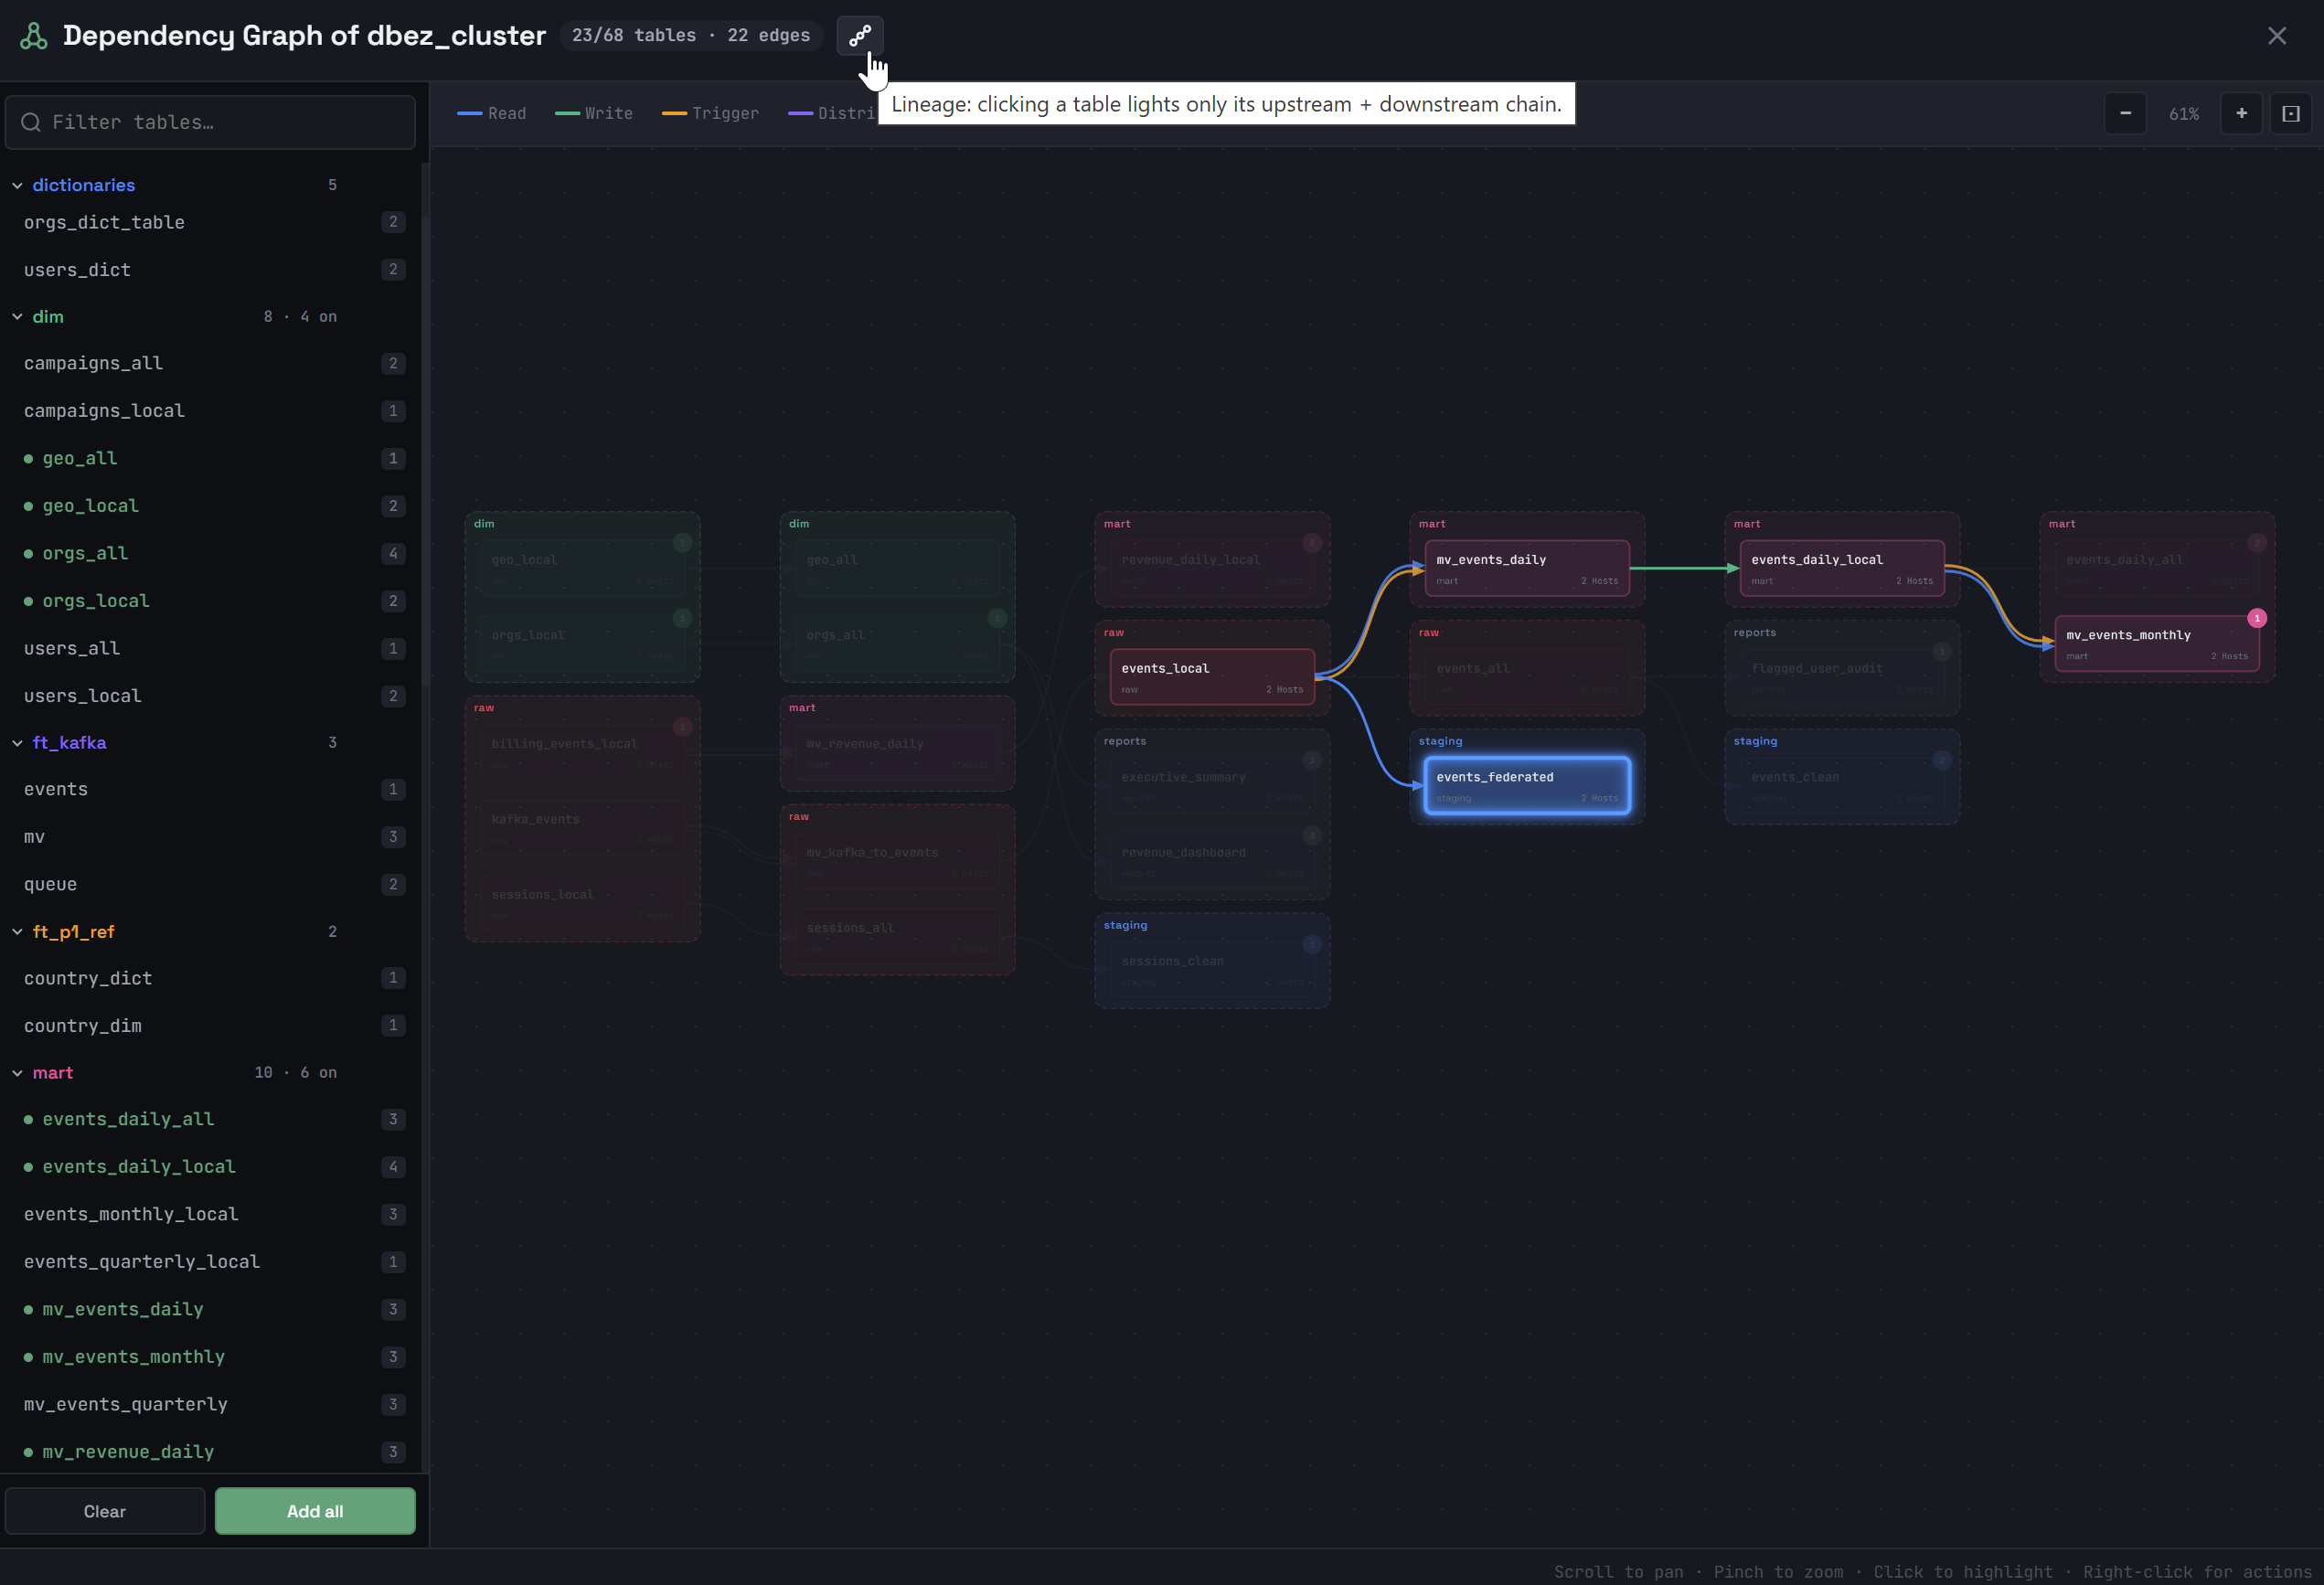Click the Write legend entry
The width and height of the screenshot is (2324, 1585).
(x=594, y=114)
